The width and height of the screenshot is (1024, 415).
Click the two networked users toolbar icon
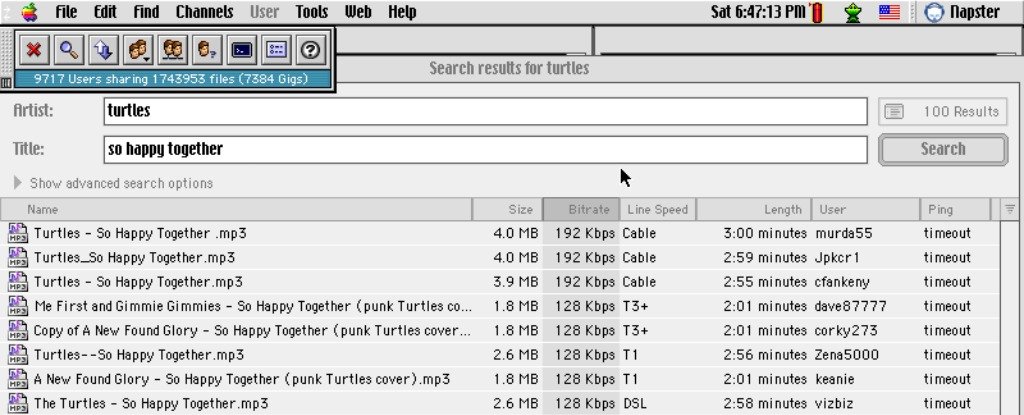[x=173, y=50]
